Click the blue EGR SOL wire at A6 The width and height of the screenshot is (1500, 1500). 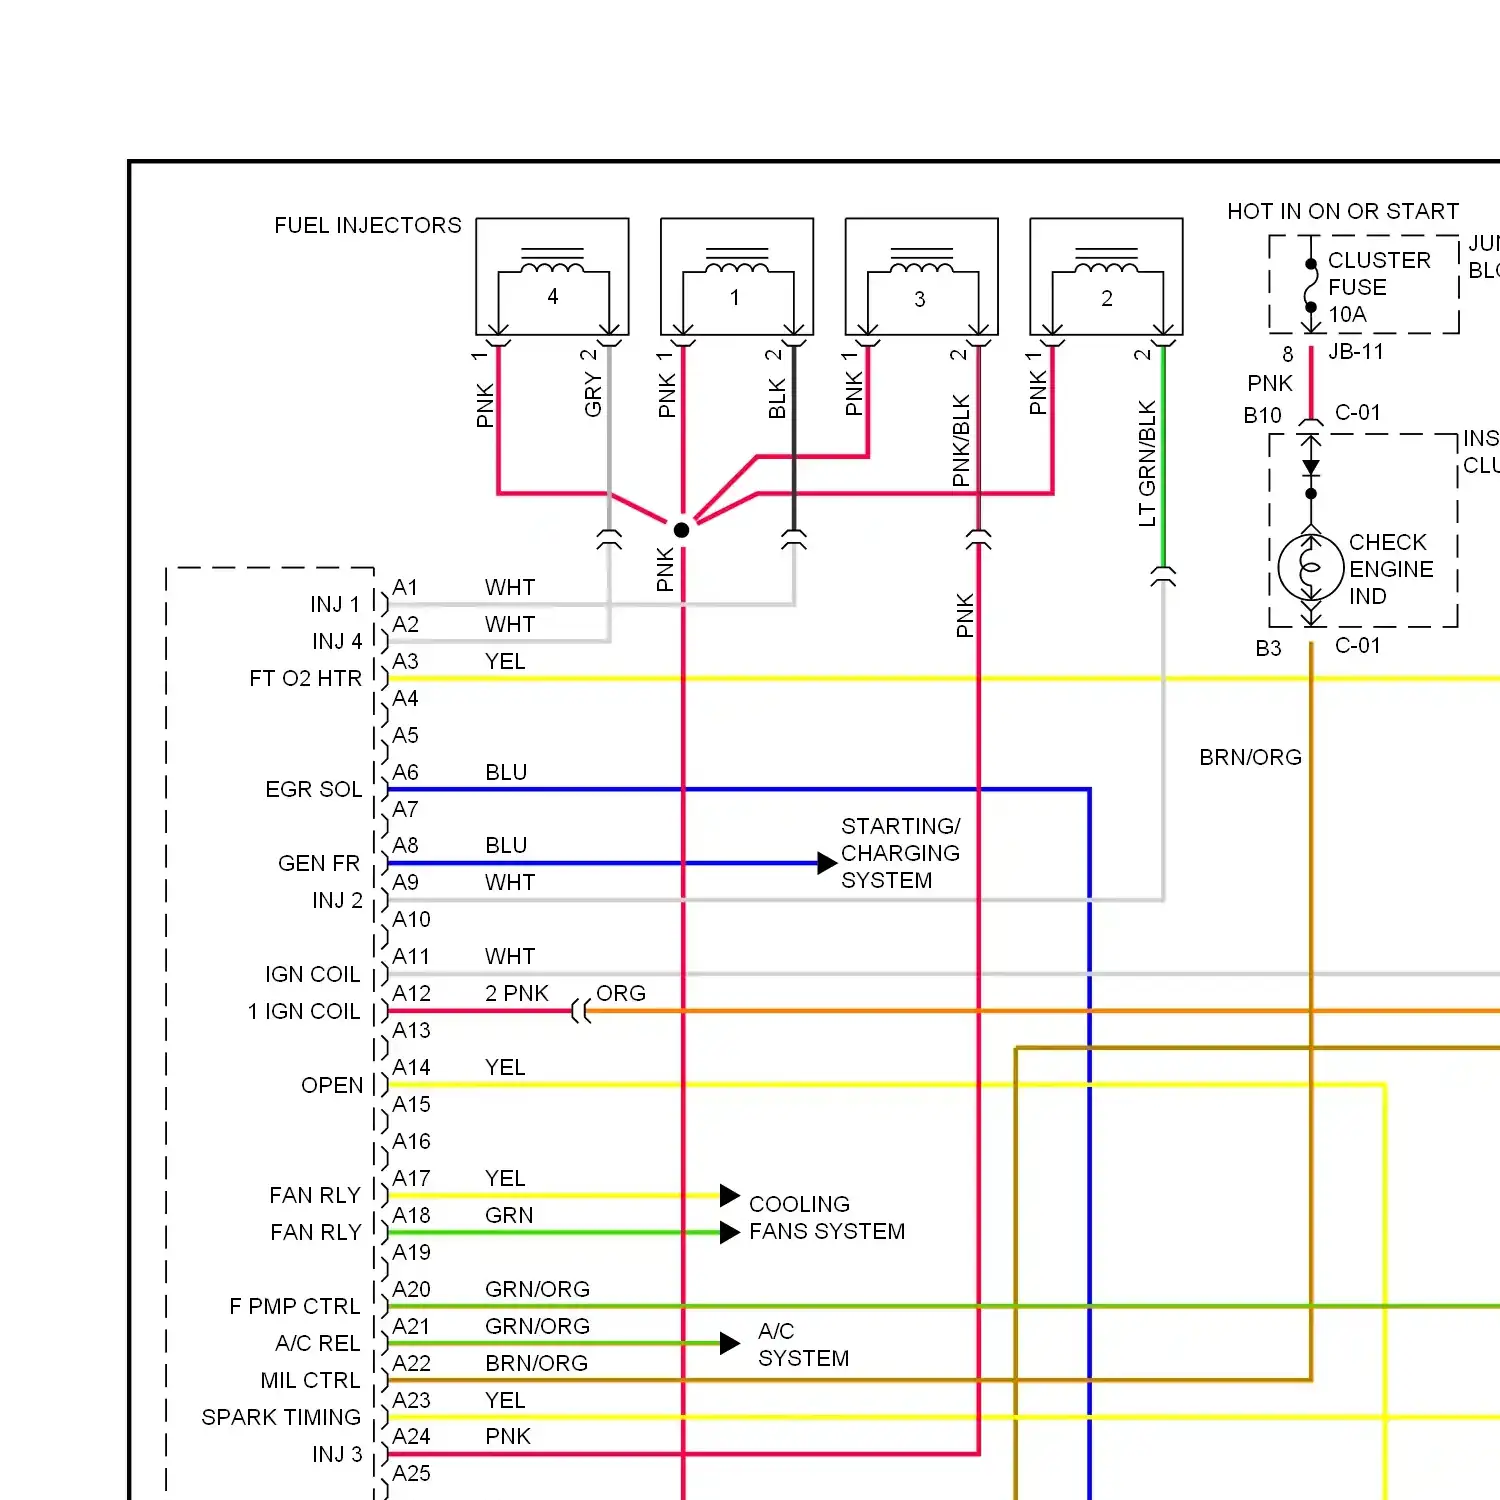(739, 790)
